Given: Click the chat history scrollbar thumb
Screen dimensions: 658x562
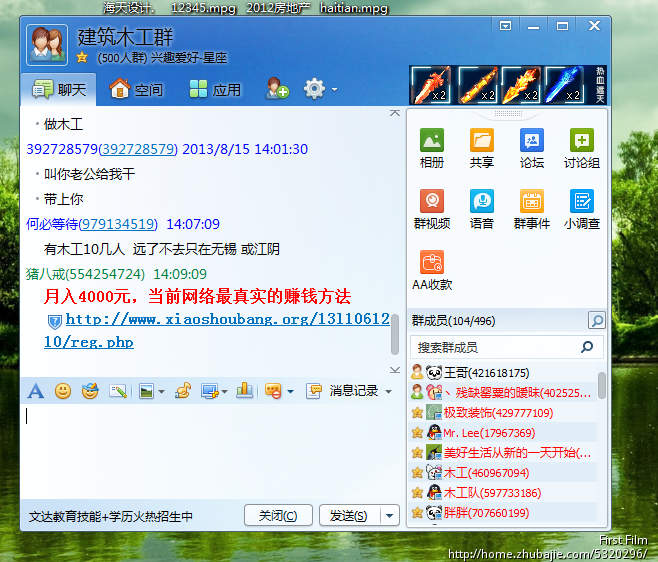Looking at the screenshot, I should click(x=394, y=335).
